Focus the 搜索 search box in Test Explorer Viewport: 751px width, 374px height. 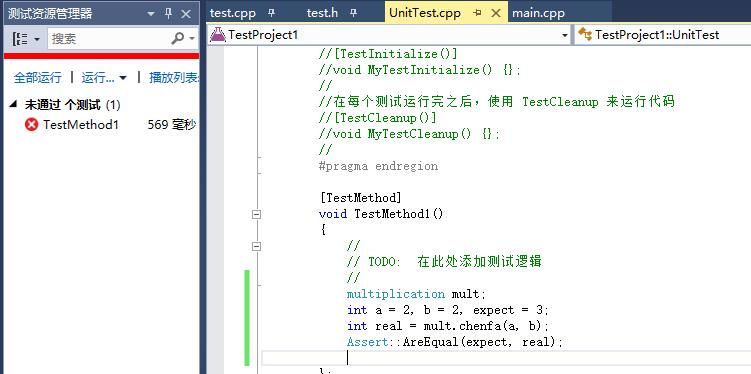pyautogui.click(x=109, y=39)
